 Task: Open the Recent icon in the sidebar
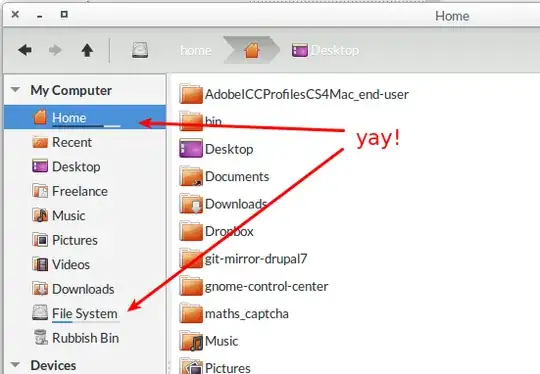point(40,142)
